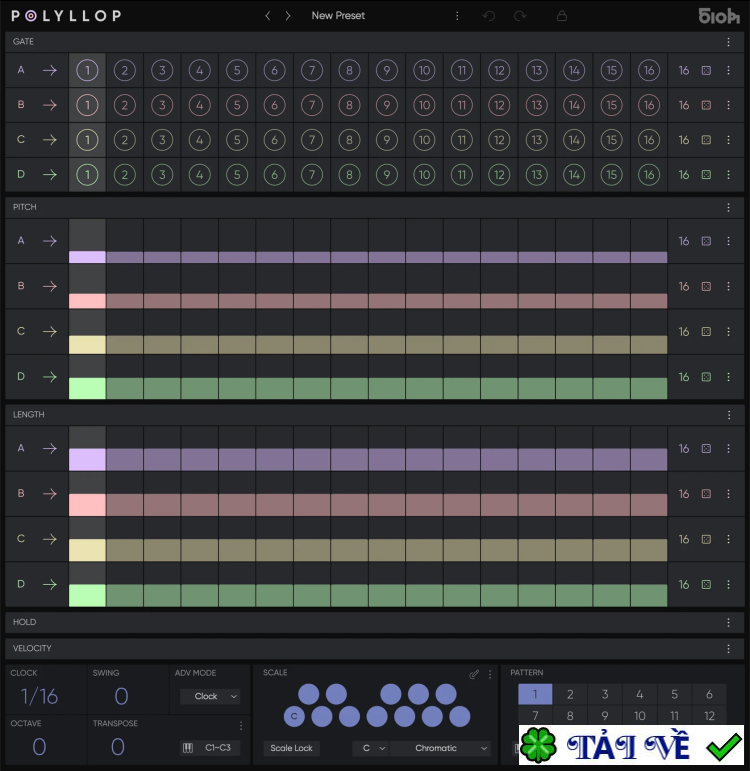Open the Gate section options menu
The height and width of the screenshot is (771, 750).
pyautogui.click(x=728, y=41)
